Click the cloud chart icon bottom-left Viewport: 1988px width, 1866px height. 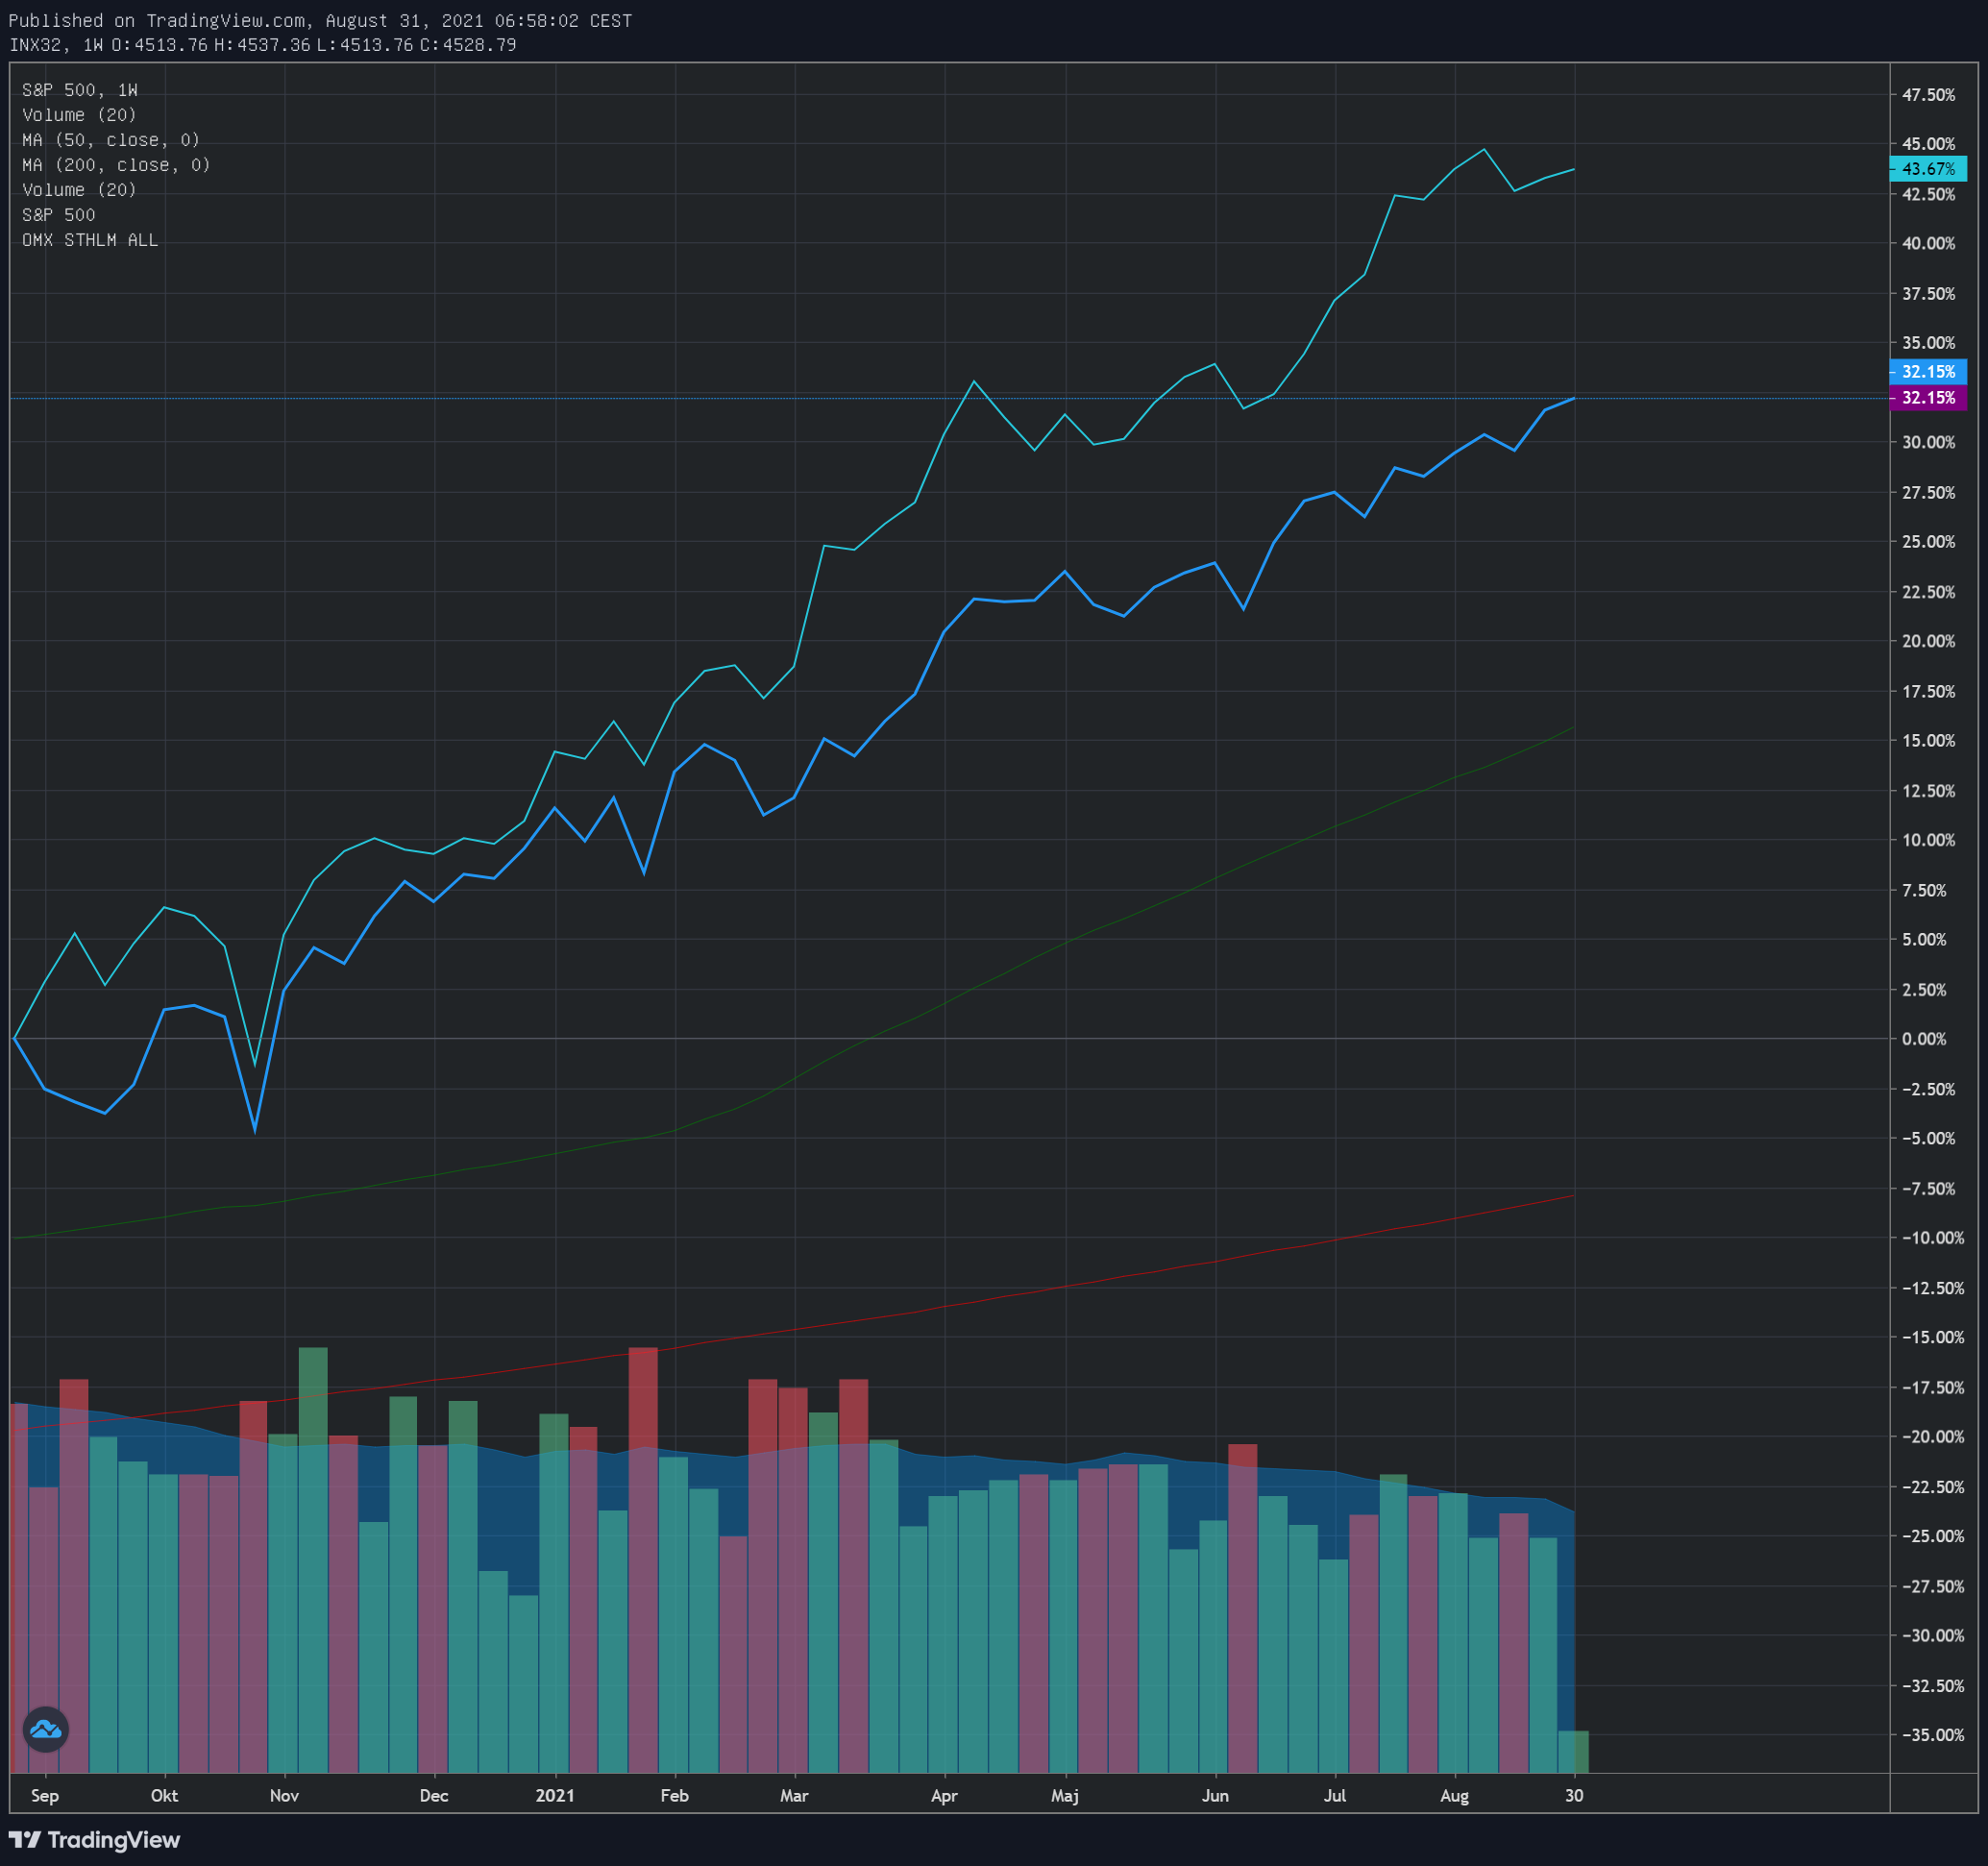point(45,1729)
